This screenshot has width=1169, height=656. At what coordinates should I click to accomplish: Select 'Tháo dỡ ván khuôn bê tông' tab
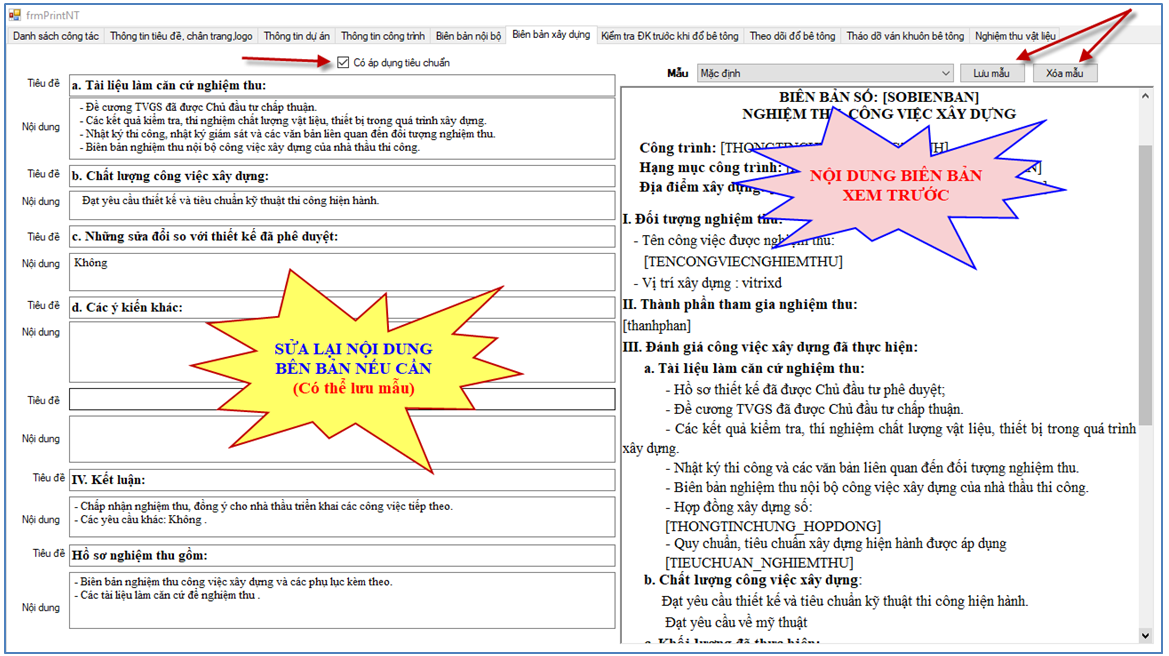point(905,37)
